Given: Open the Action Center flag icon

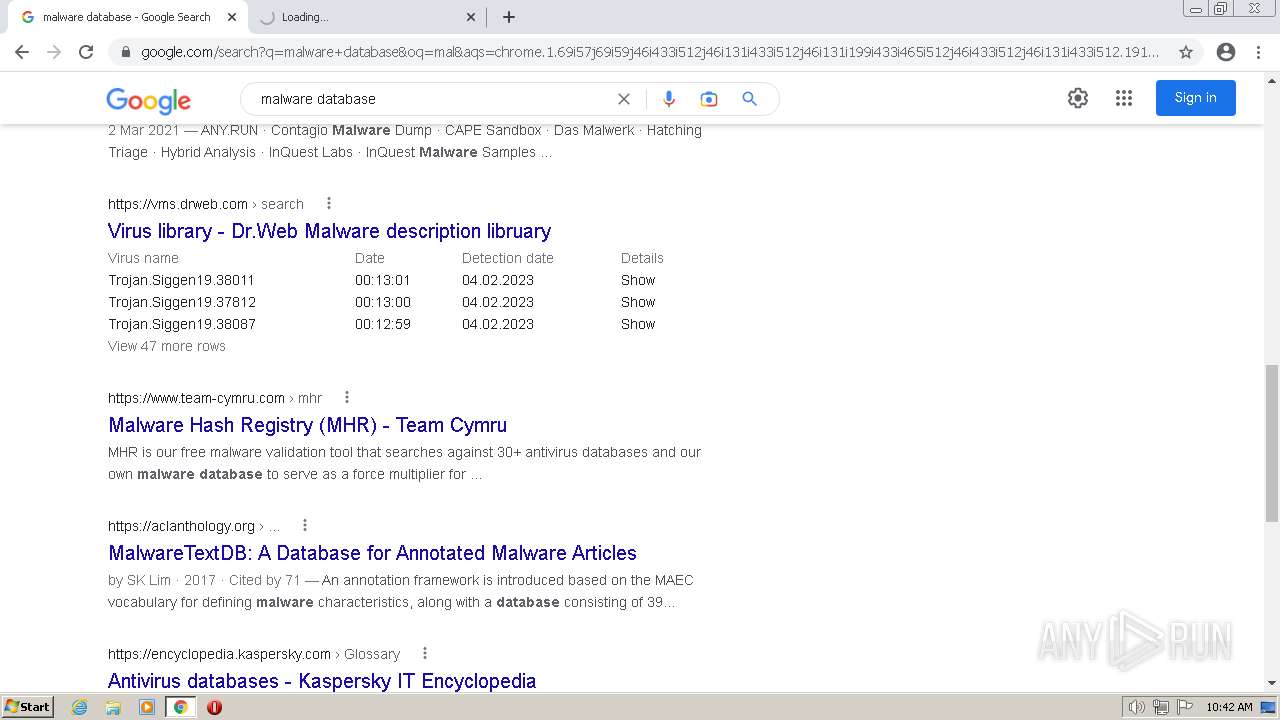Looking at the screenshot, I should tap(1184, 707).
